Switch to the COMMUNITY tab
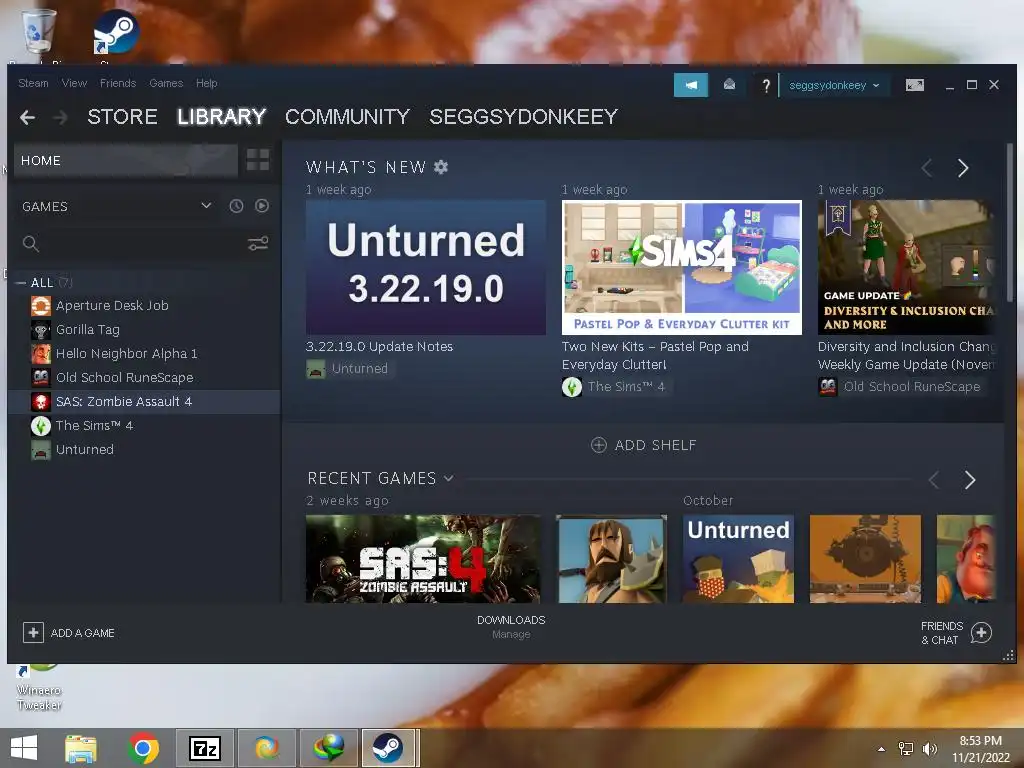This screenshot has height=768, width=1024. click(347, 117)
